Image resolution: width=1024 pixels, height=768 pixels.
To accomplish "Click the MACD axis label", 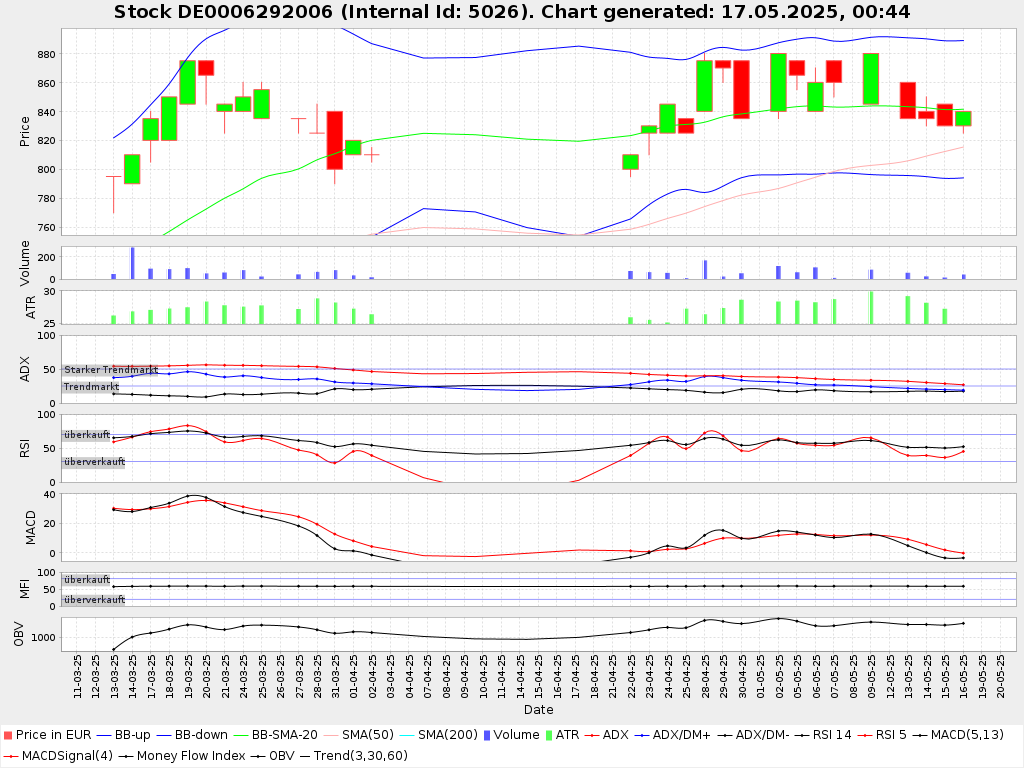I will (x=30, y=528).
